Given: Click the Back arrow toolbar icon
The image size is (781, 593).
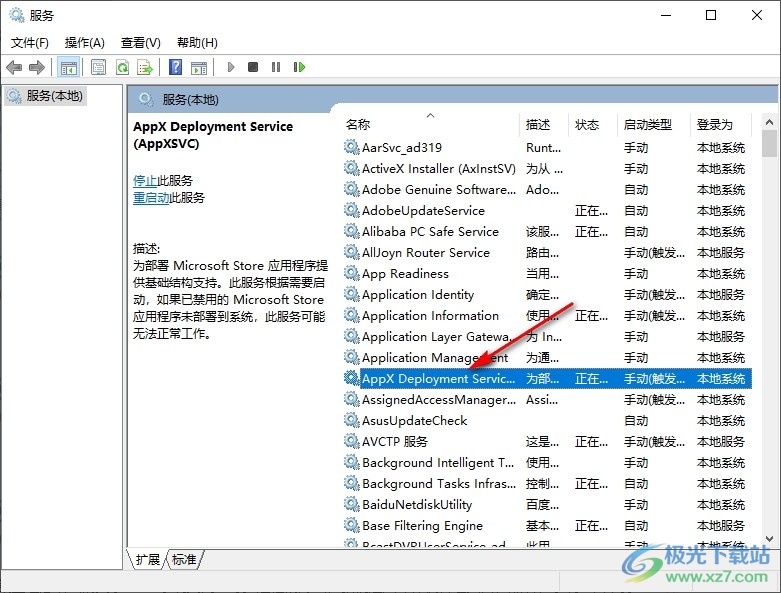Looking at the screenshot, I should (x=14, y=67).
